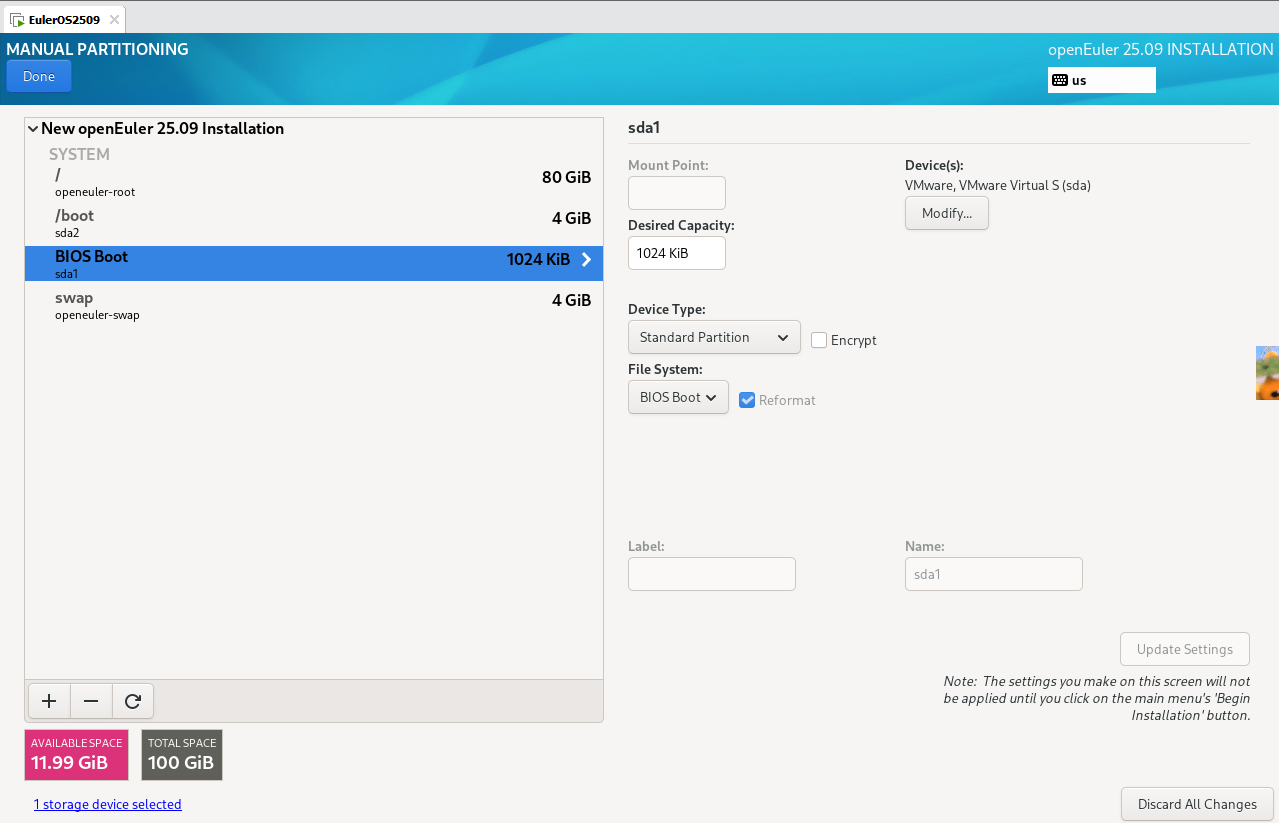Click the VMware Virtual S (sda) device text

998,185
